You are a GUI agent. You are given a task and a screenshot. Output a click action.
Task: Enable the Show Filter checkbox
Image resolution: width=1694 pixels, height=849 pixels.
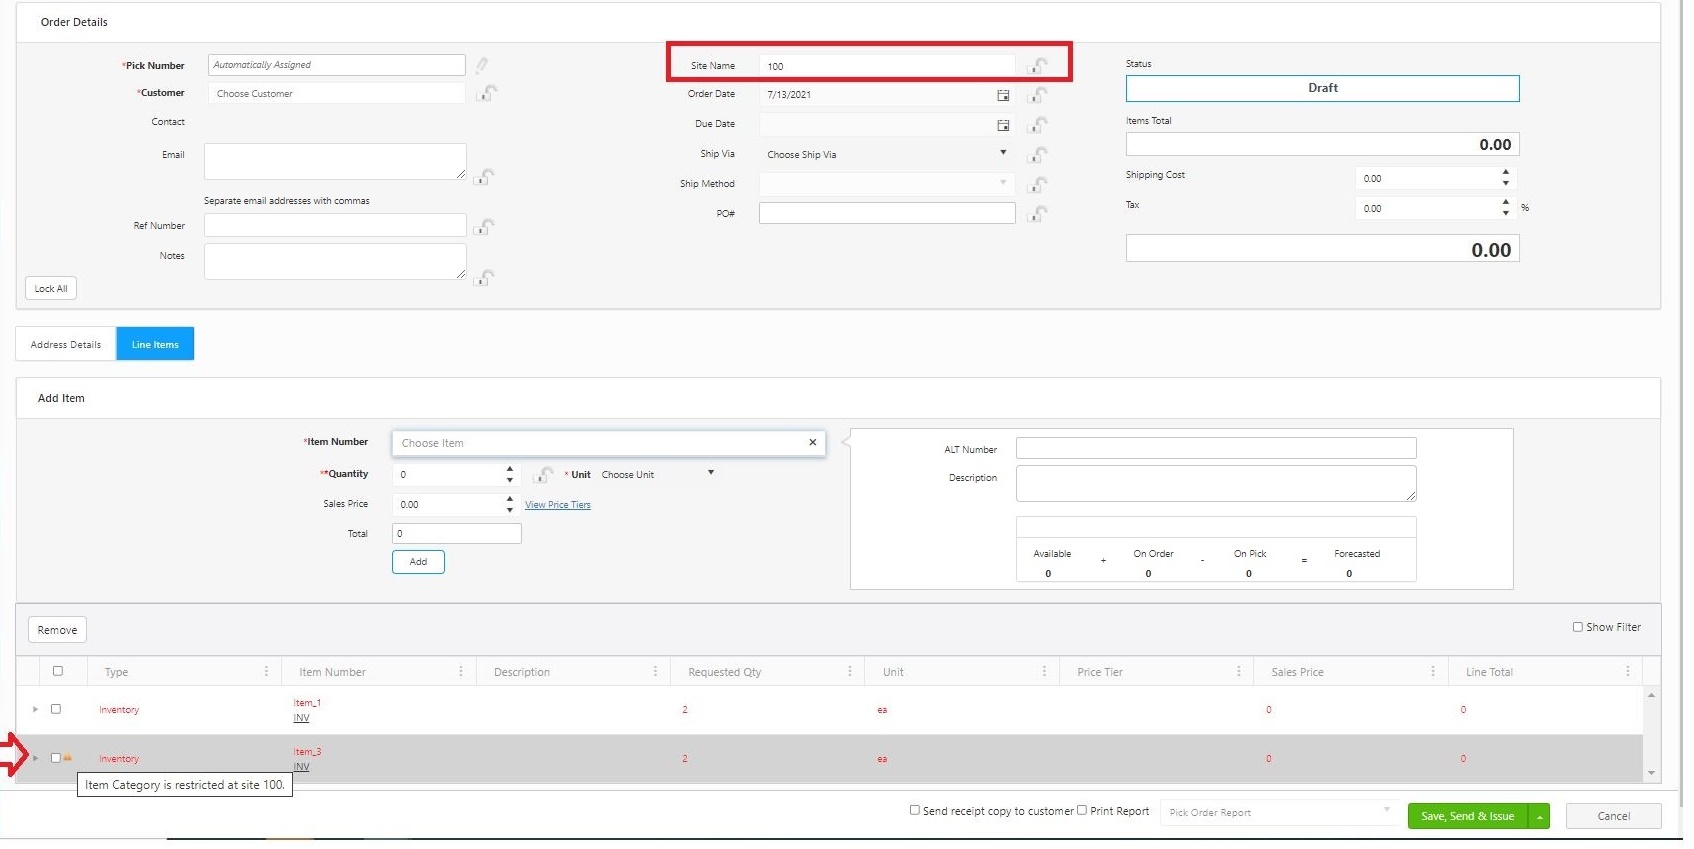pos(1578,628)
